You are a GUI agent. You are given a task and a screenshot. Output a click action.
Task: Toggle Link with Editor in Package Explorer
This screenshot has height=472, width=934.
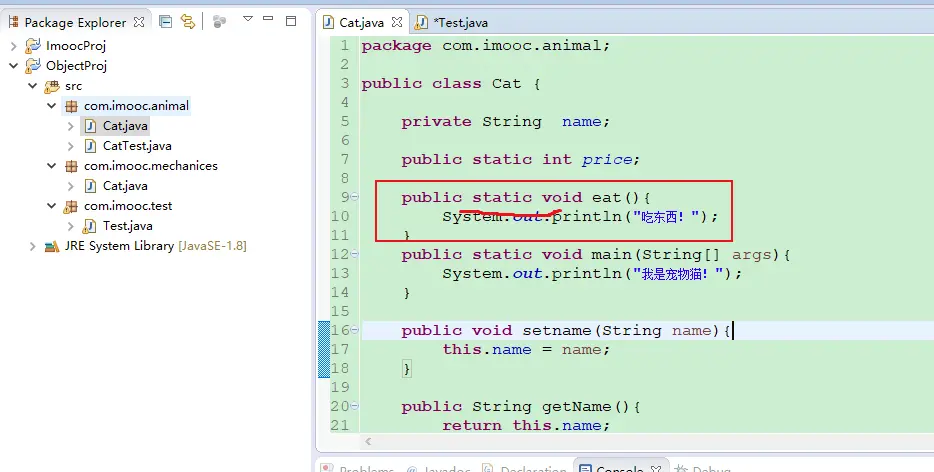[187, 21]
